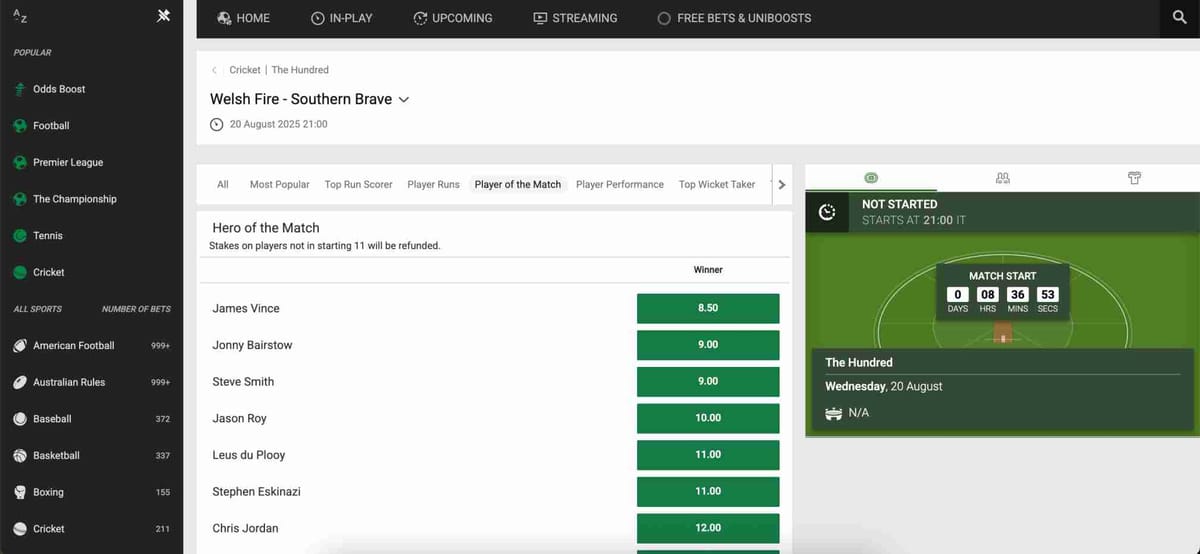This screenshot has height=554, width=1200.
Task: Select the Top Run Scorer tab
Action: pyautogui.click(x=359, y=185)
